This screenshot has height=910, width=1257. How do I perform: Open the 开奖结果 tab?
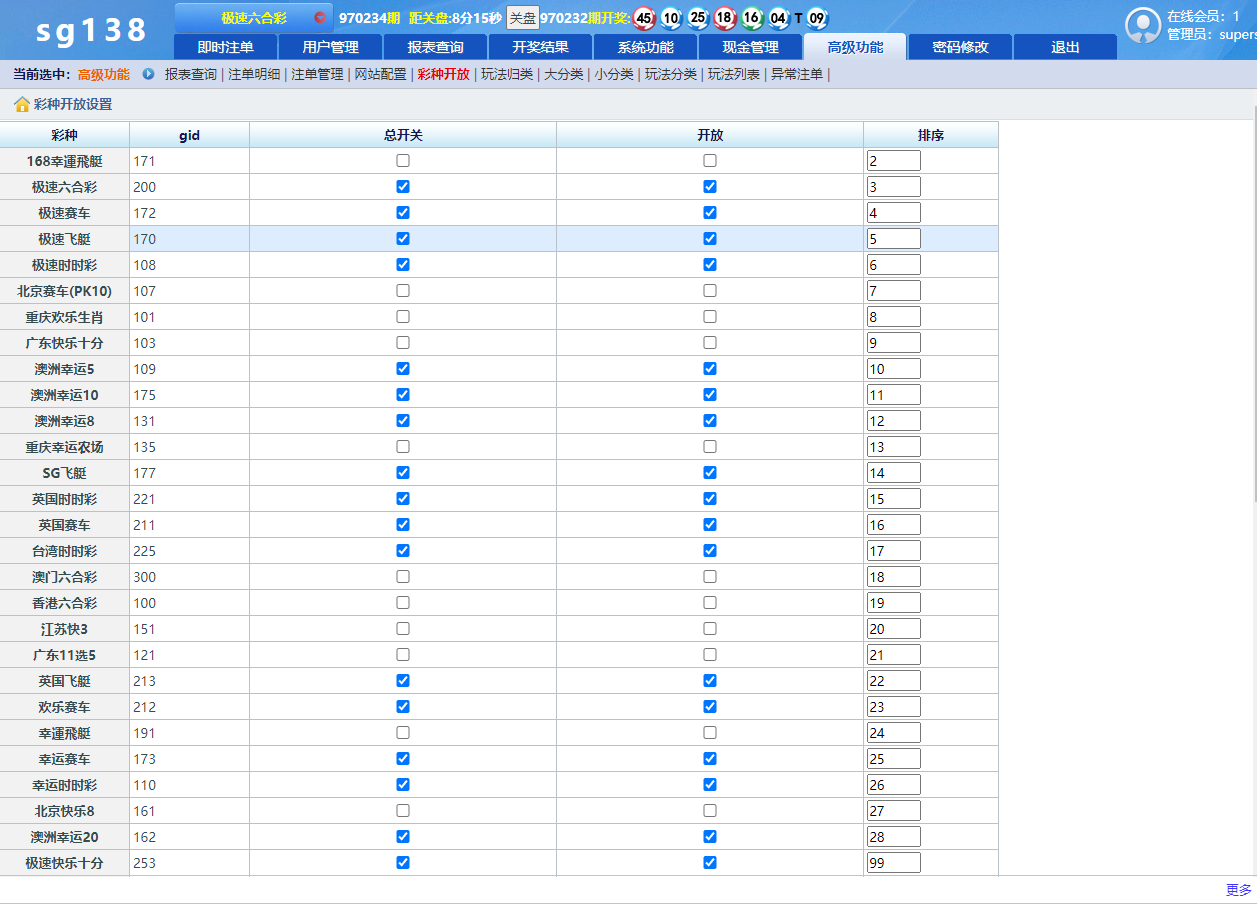pos(541,47)
